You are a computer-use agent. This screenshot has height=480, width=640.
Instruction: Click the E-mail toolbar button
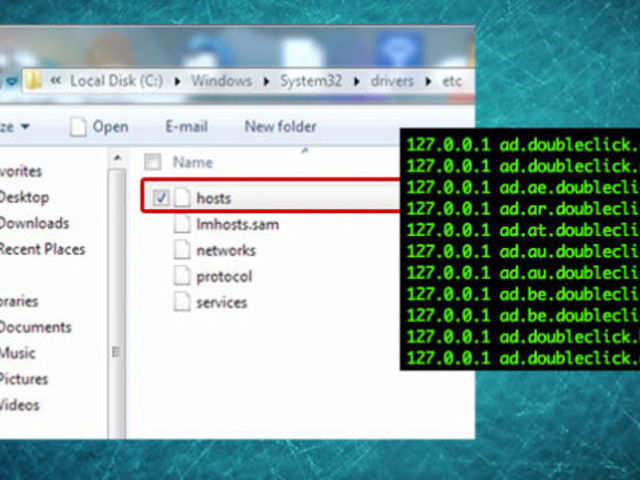pos(187,127)
